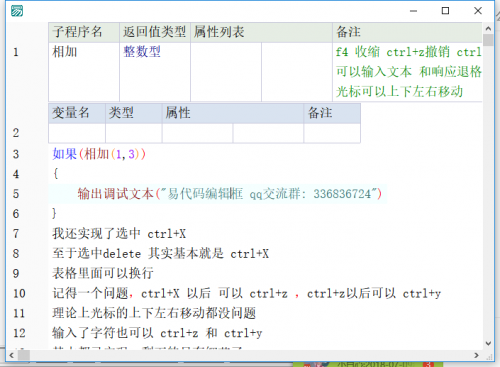Screen dimensions: 500x367
Task: Click the vertical scrollbar thumb
Action: click(488, 40)
